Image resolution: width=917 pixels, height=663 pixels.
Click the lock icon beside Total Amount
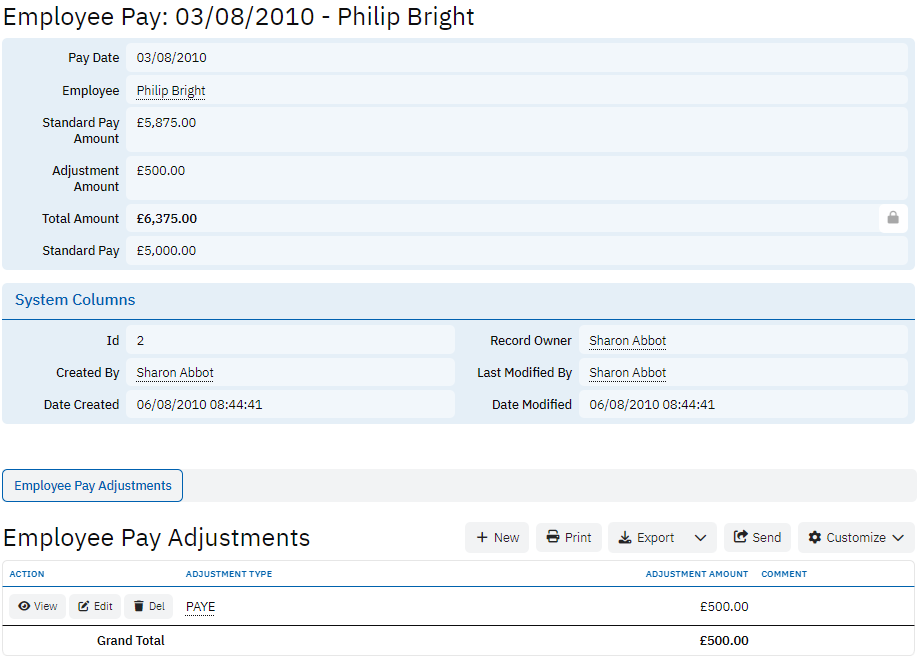(x=893, y=218)
